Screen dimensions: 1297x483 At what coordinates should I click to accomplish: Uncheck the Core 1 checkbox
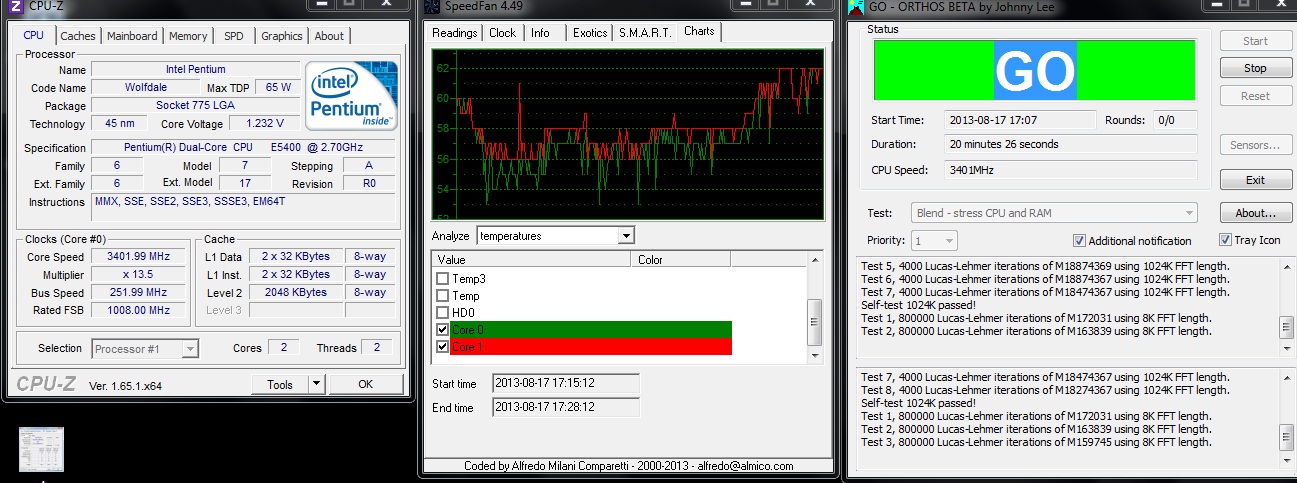point(443,347)
